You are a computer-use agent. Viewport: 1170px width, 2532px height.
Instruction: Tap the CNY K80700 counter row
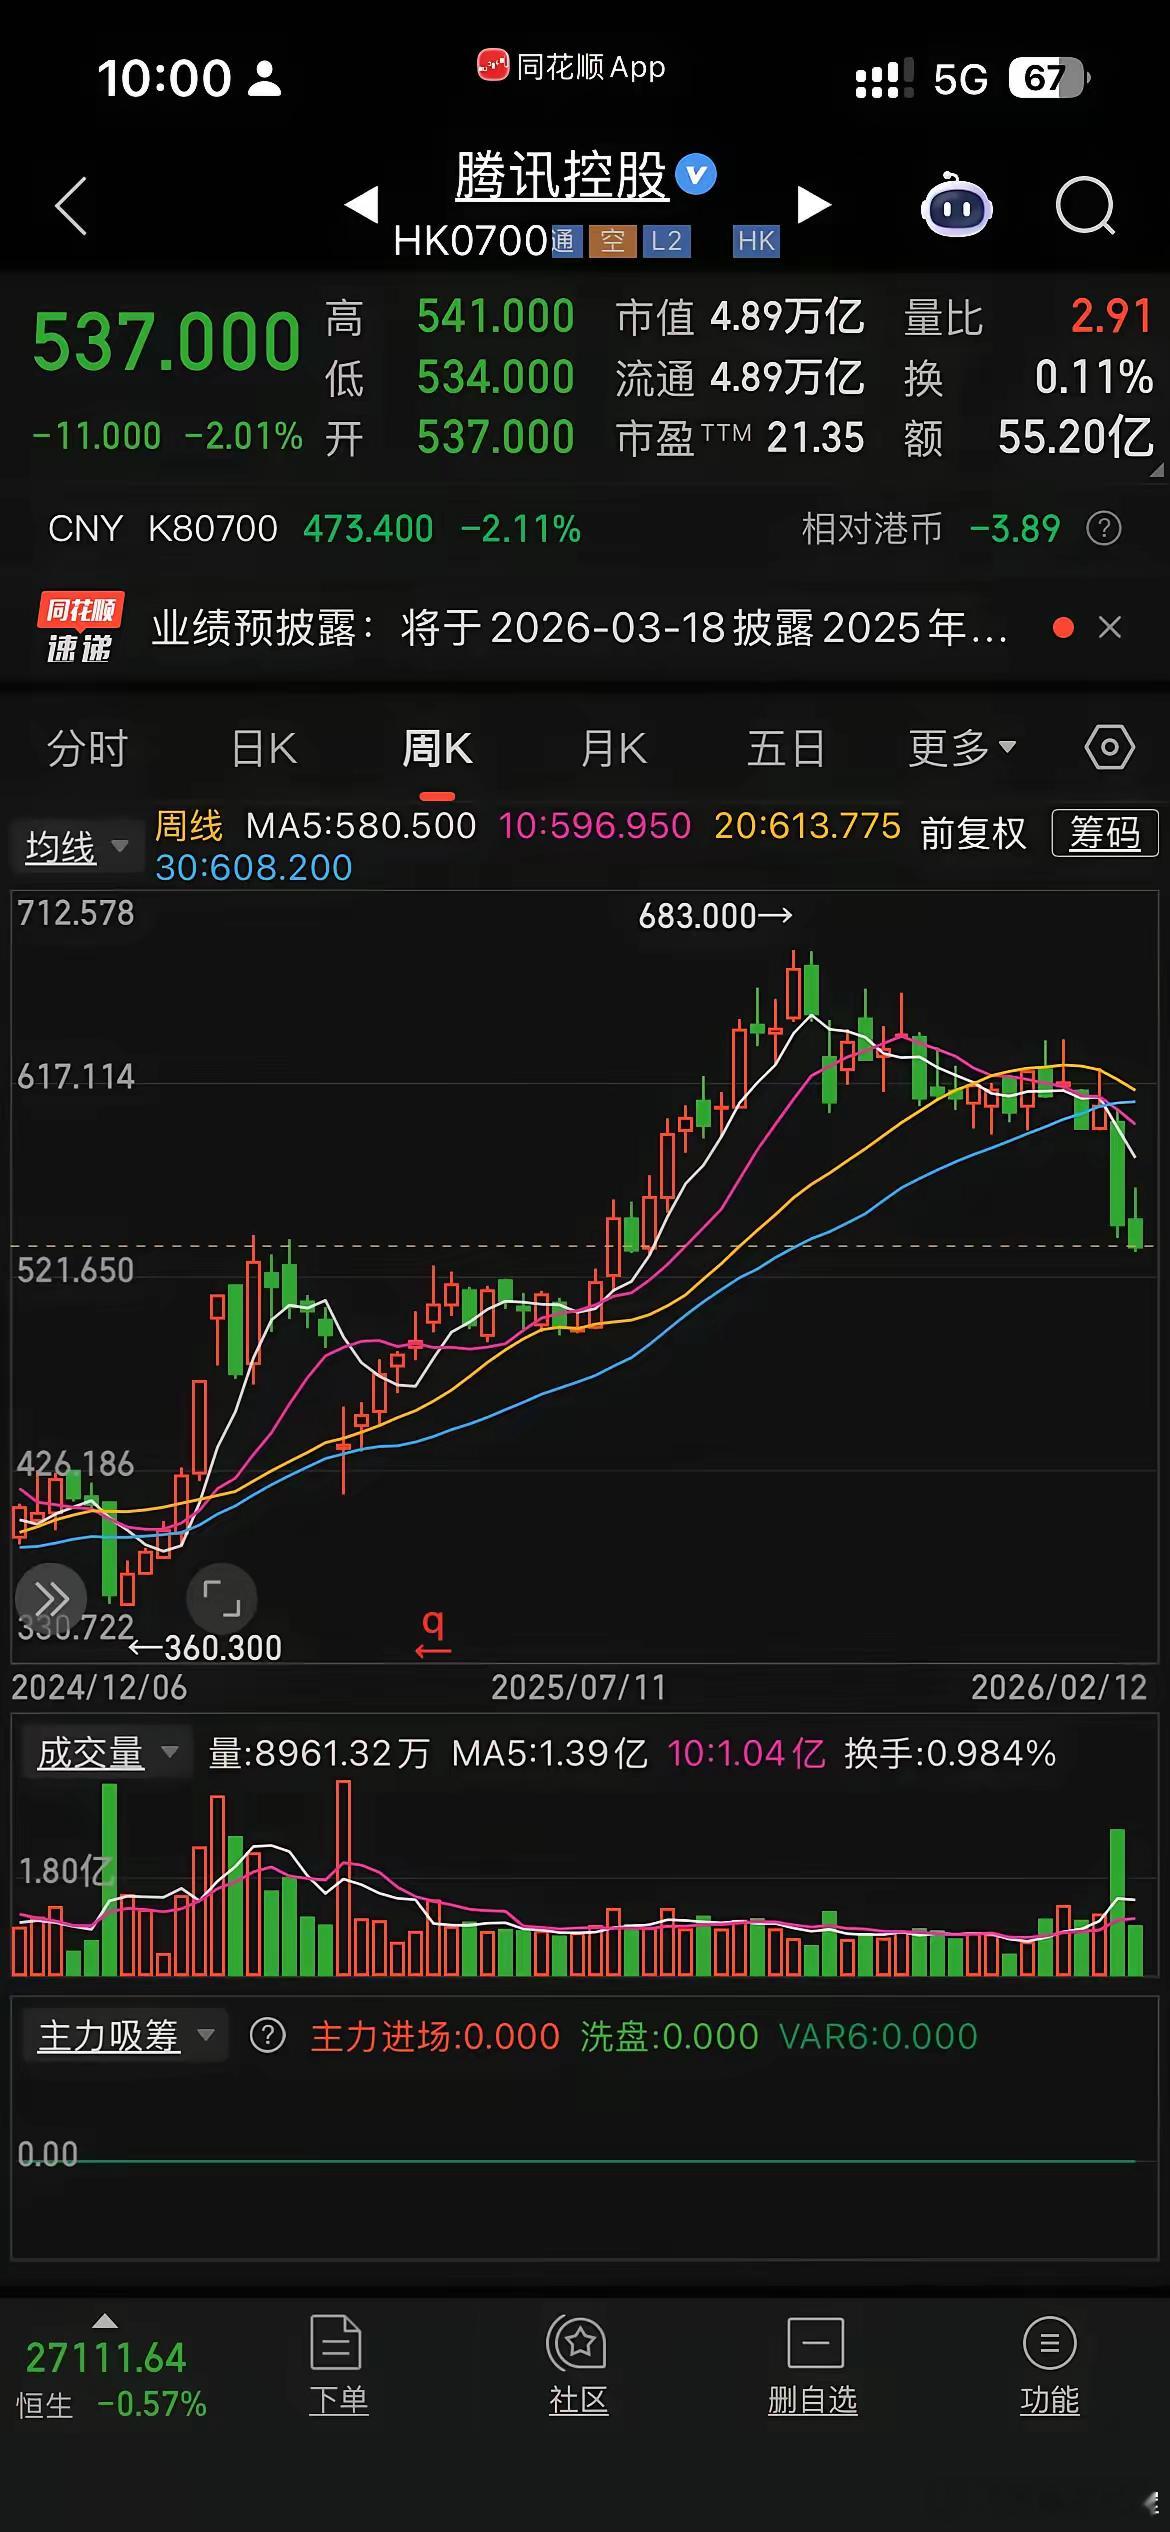coord(313,528)
